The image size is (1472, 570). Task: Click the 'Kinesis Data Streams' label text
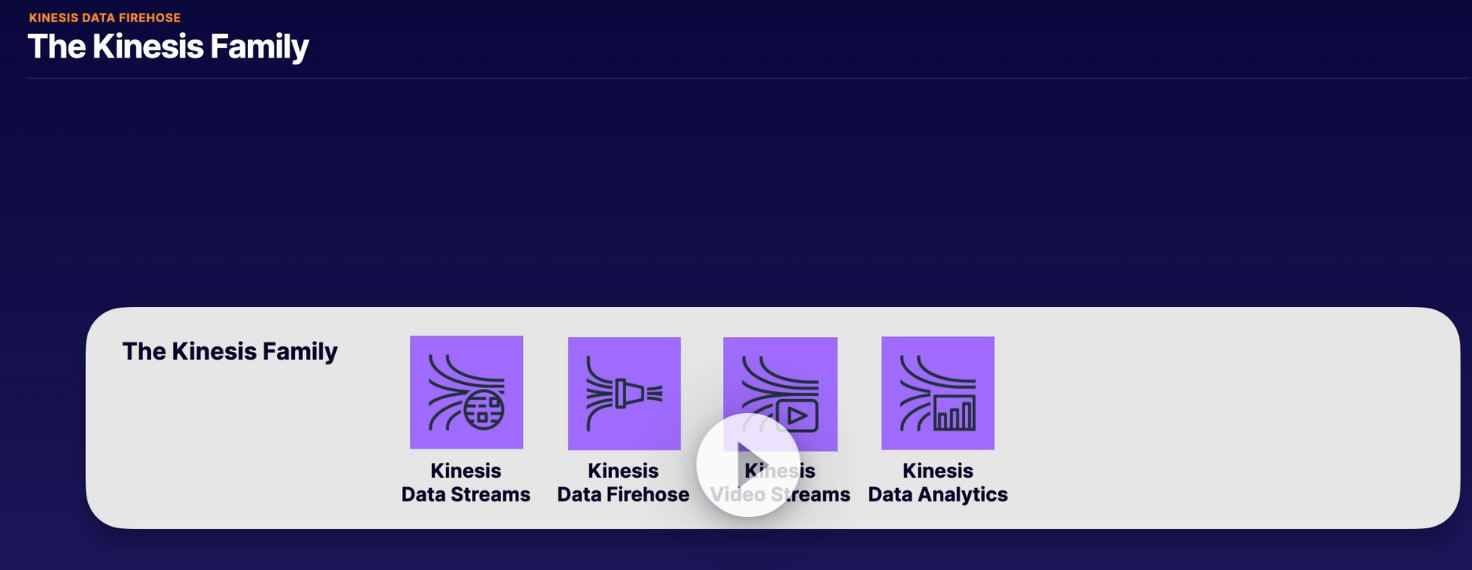pyautogui.click(x=466, y=482)
